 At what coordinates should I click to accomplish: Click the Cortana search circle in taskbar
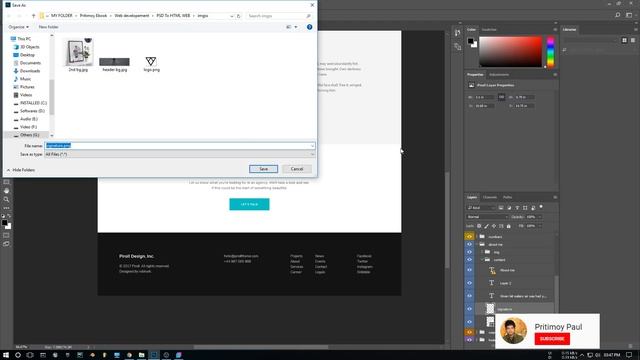point(18,355)
